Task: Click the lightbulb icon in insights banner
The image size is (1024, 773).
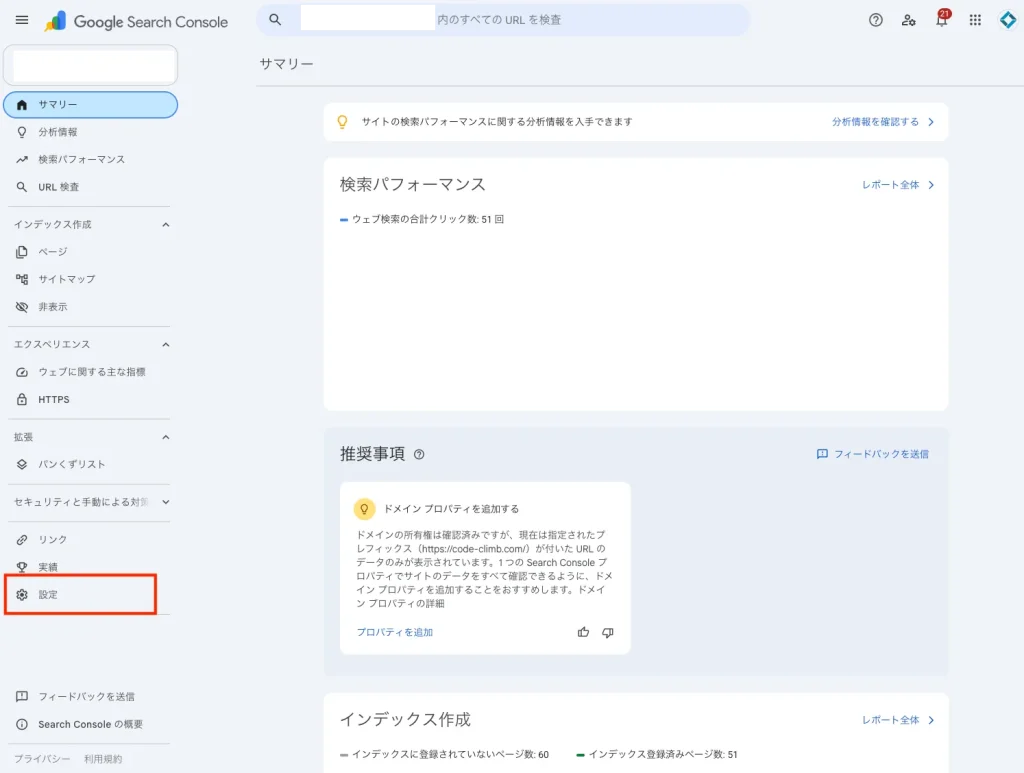Action: coord(342,122)
